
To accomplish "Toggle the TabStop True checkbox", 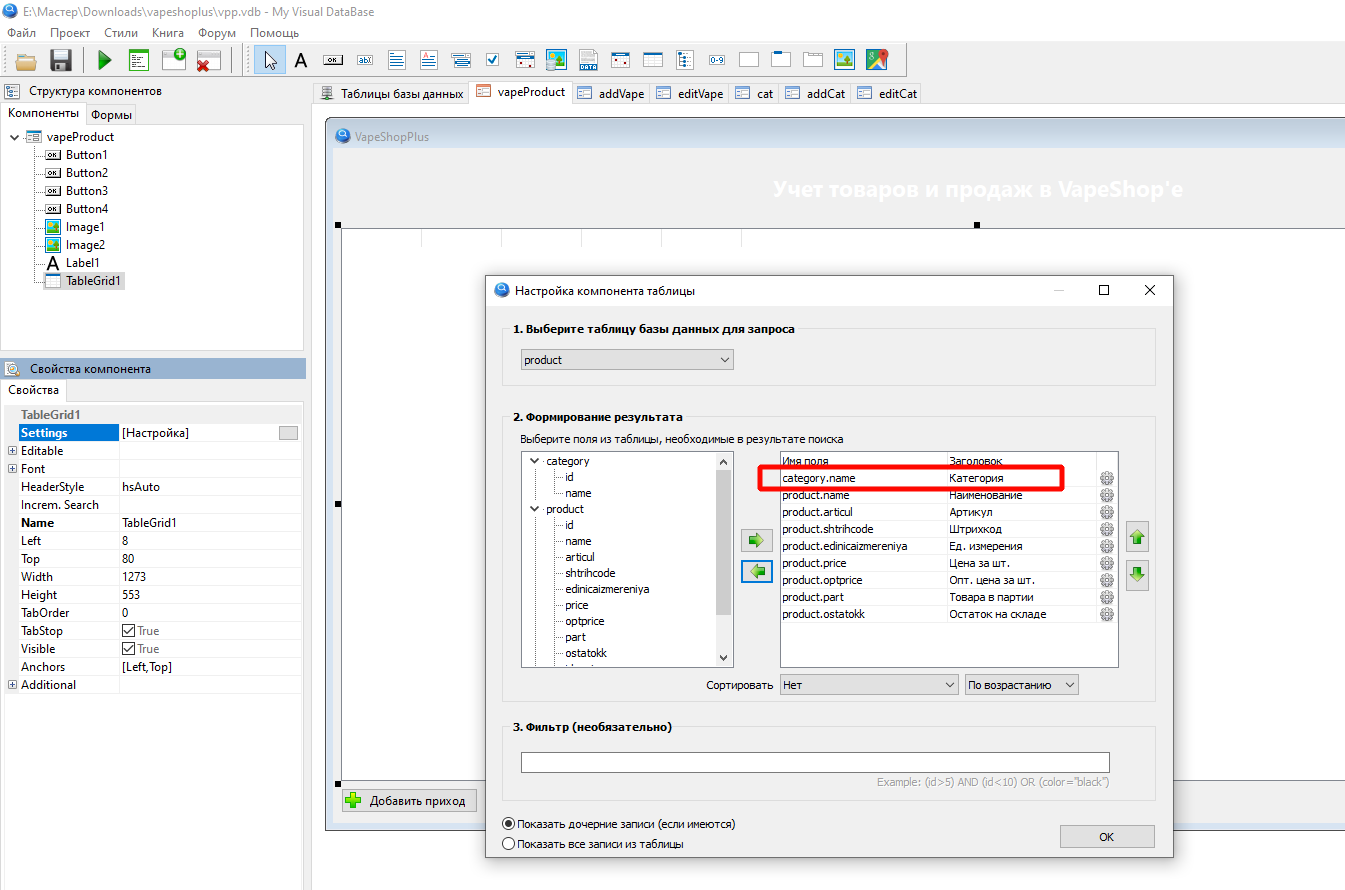I will 128,631.
